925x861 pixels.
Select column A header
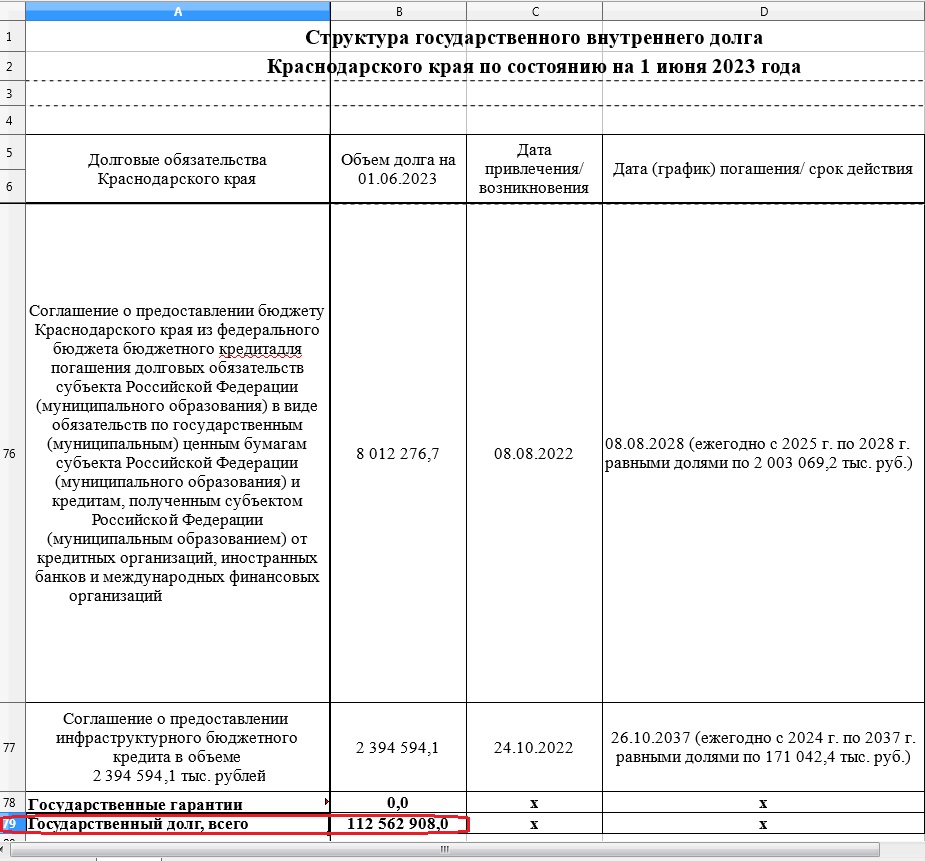click(x=178, y=11)
